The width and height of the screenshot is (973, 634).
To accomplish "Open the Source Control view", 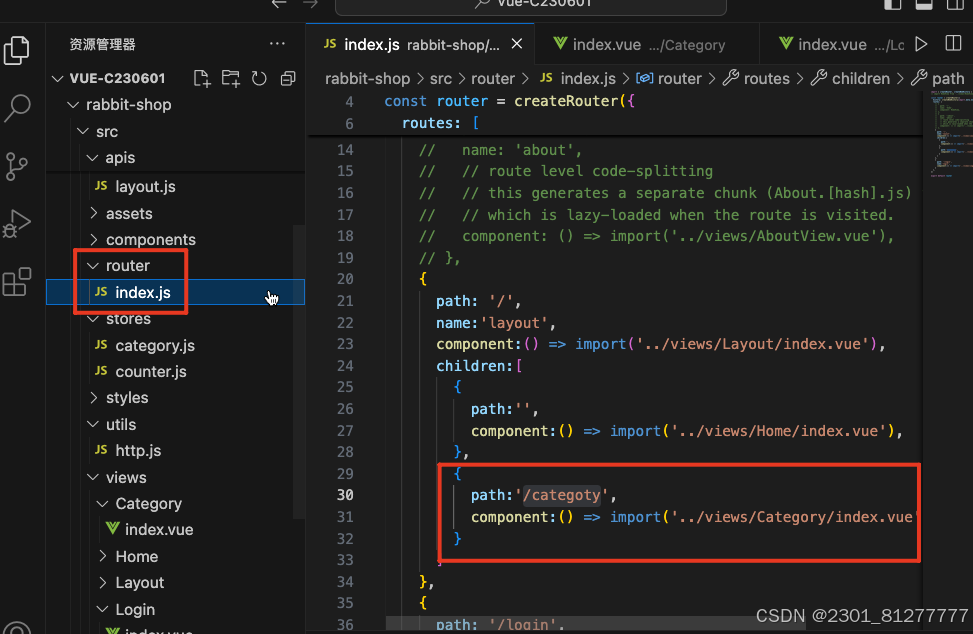I will 17,166.
